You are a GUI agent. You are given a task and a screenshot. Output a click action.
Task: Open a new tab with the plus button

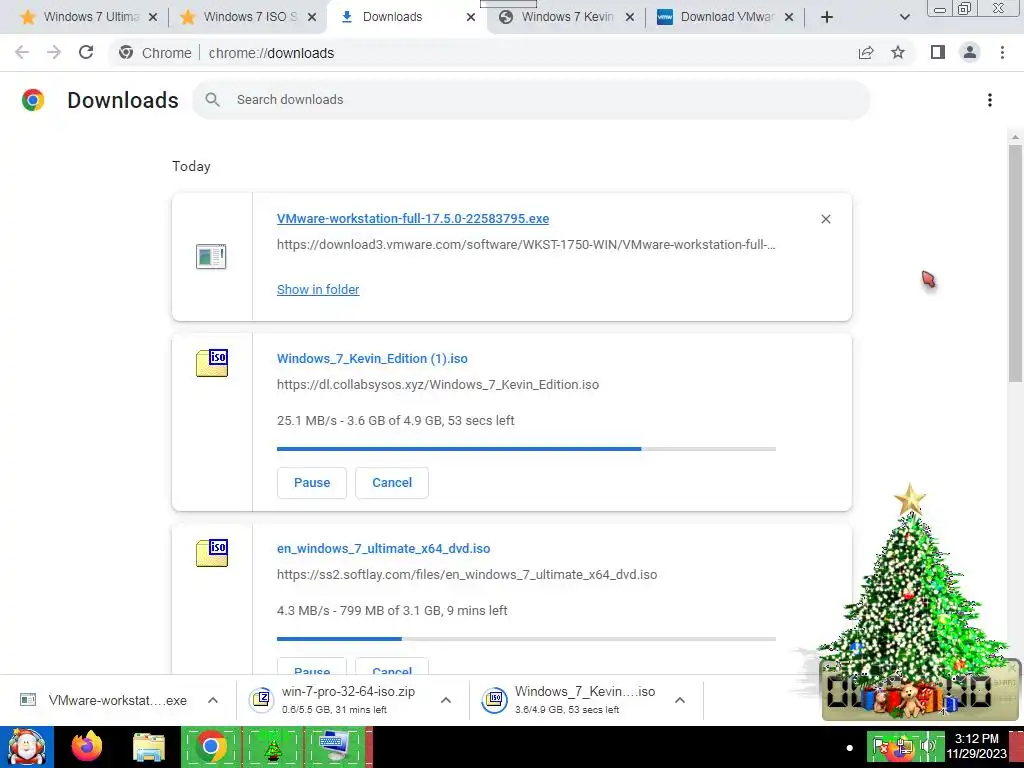pos(827,17)
